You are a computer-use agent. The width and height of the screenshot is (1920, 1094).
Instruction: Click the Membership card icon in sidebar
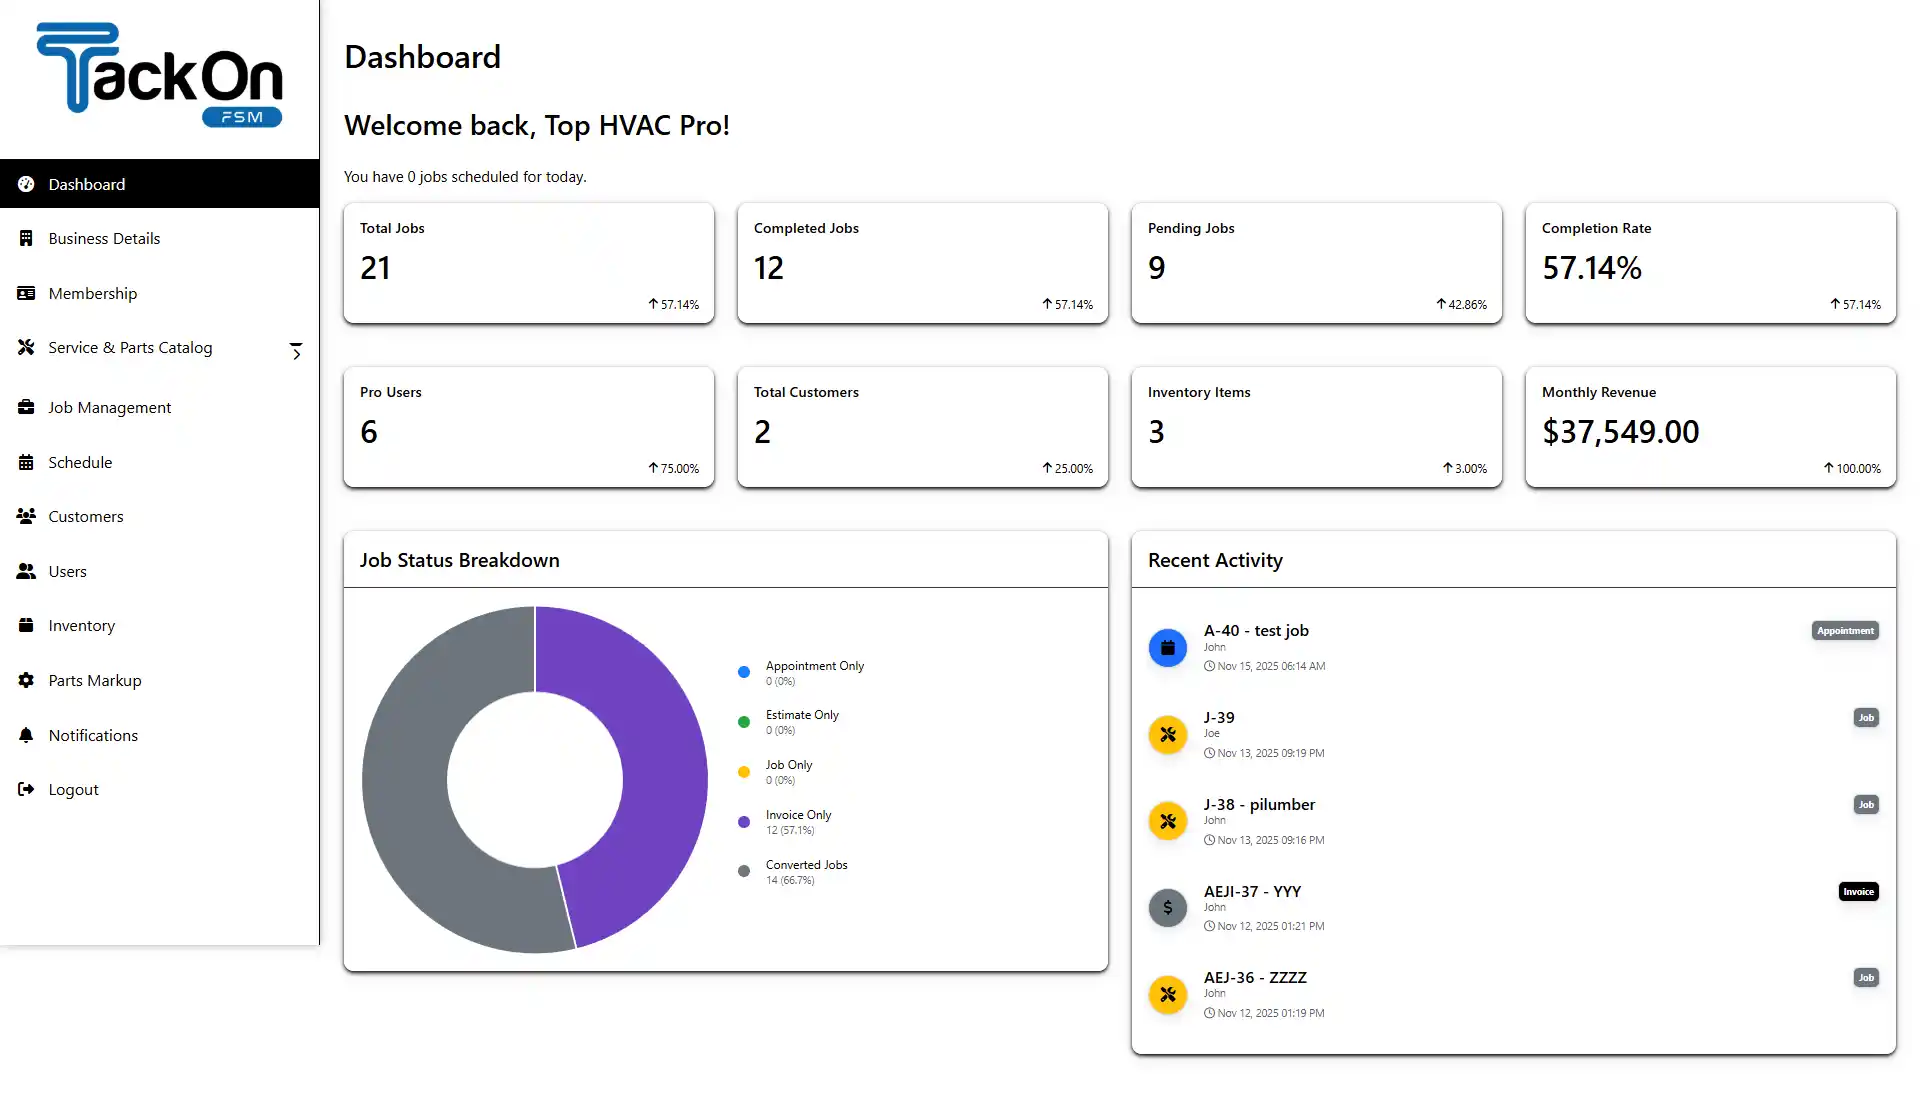pyautogui.click(x=26, y=292)
